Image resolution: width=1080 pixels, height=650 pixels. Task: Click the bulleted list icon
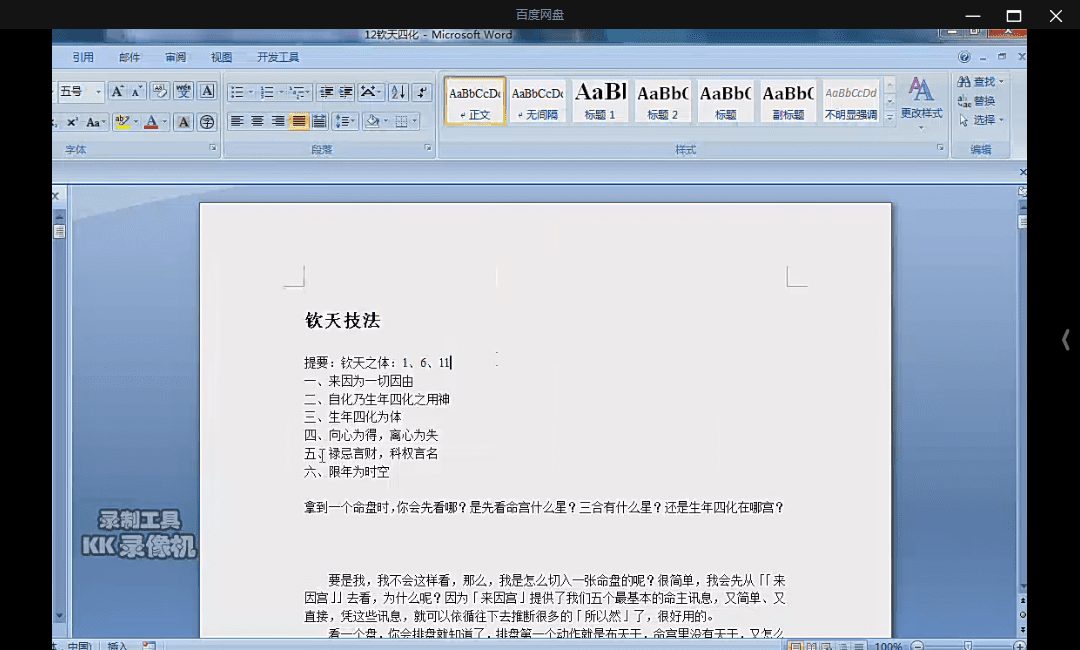[237, 92]
